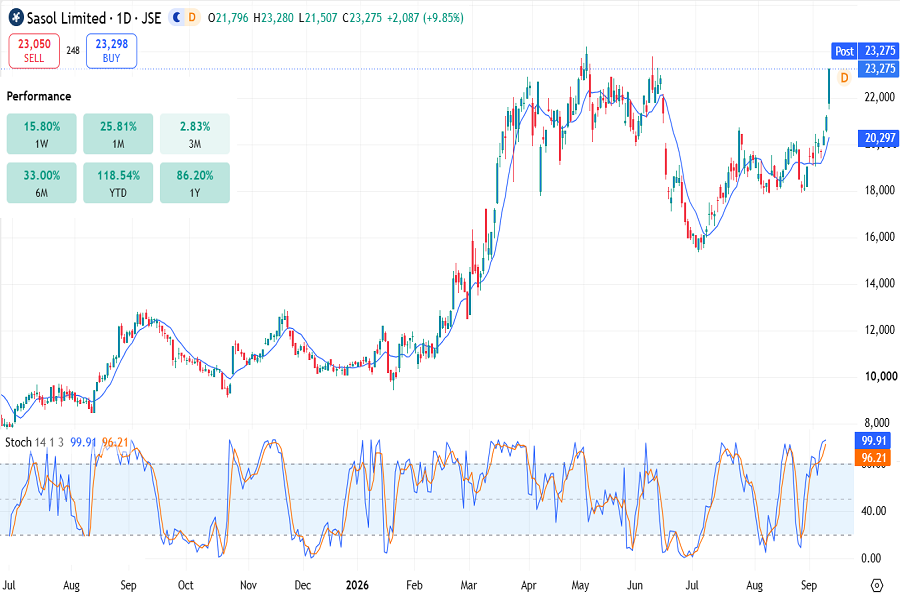Screen dimensions: 900x600
Task: Click the 40.00 Stoch axis label
Action: 875,510
